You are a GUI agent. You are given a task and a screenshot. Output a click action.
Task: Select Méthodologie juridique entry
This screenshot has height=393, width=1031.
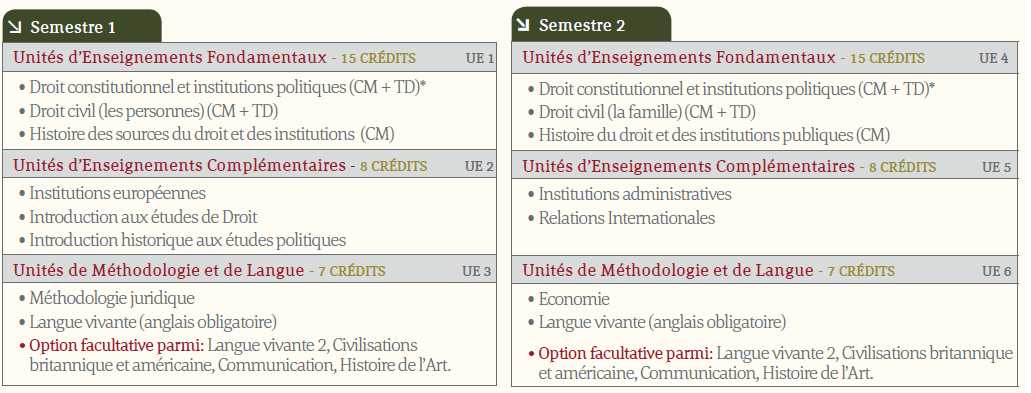(112, 298)
